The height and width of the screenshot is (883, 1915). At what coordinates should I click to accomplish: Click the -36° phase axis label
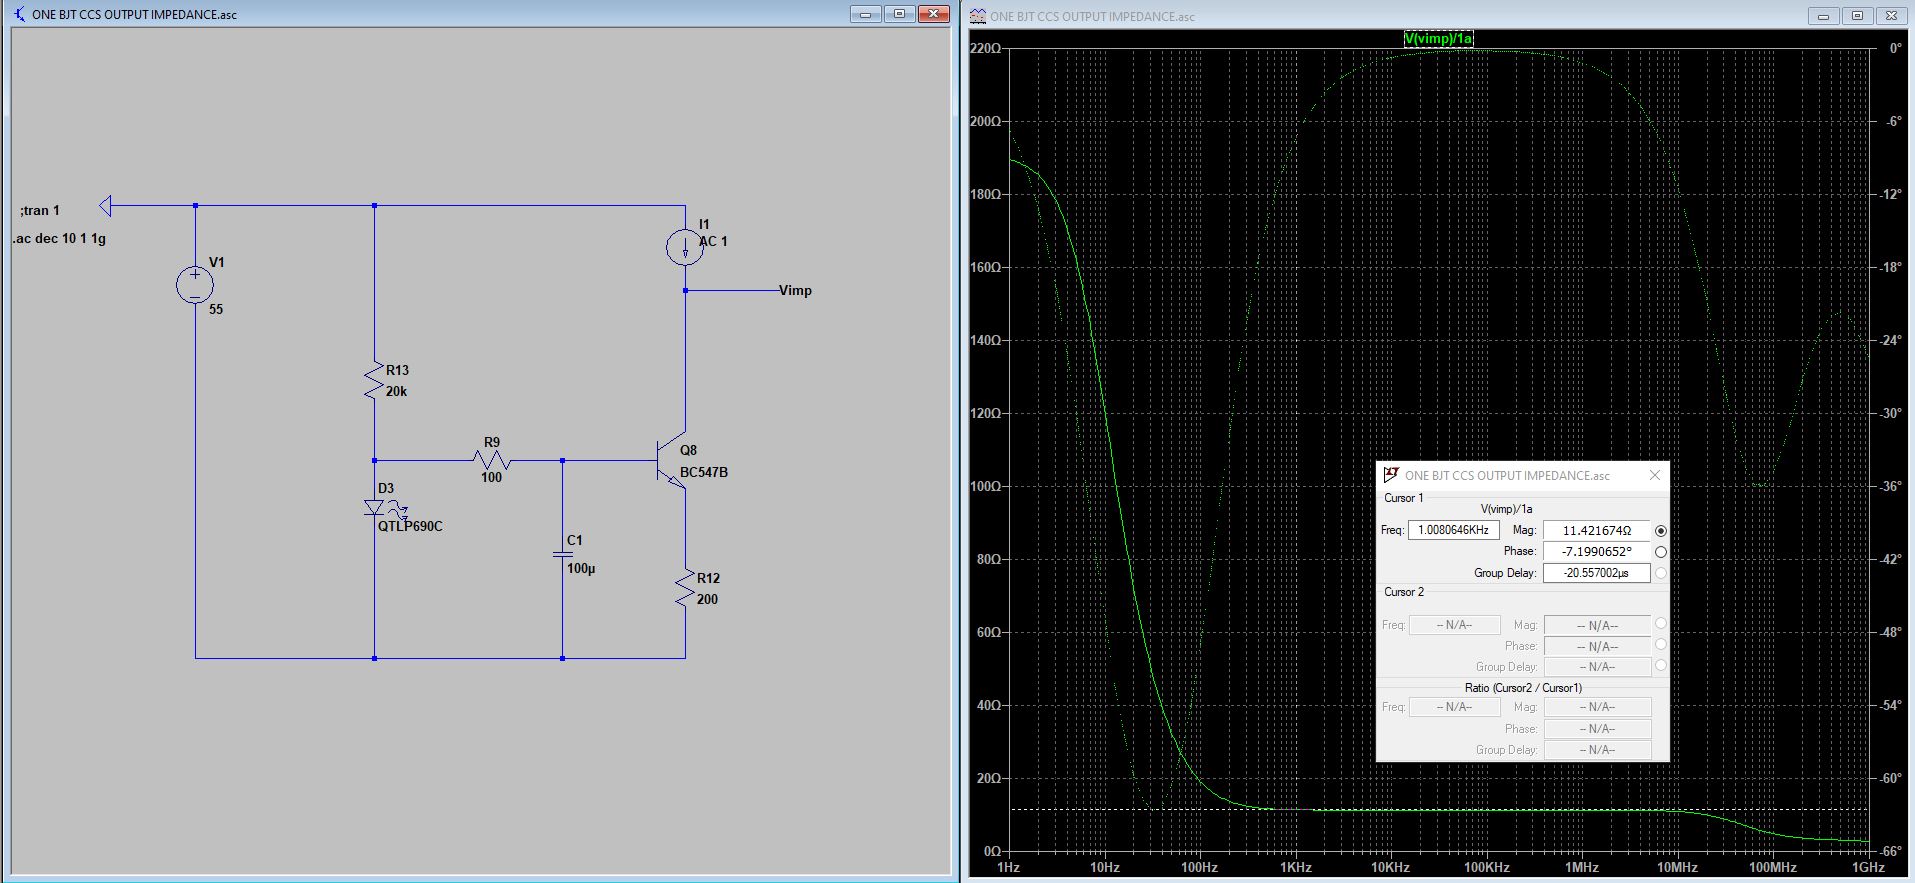click(1888, 486)
